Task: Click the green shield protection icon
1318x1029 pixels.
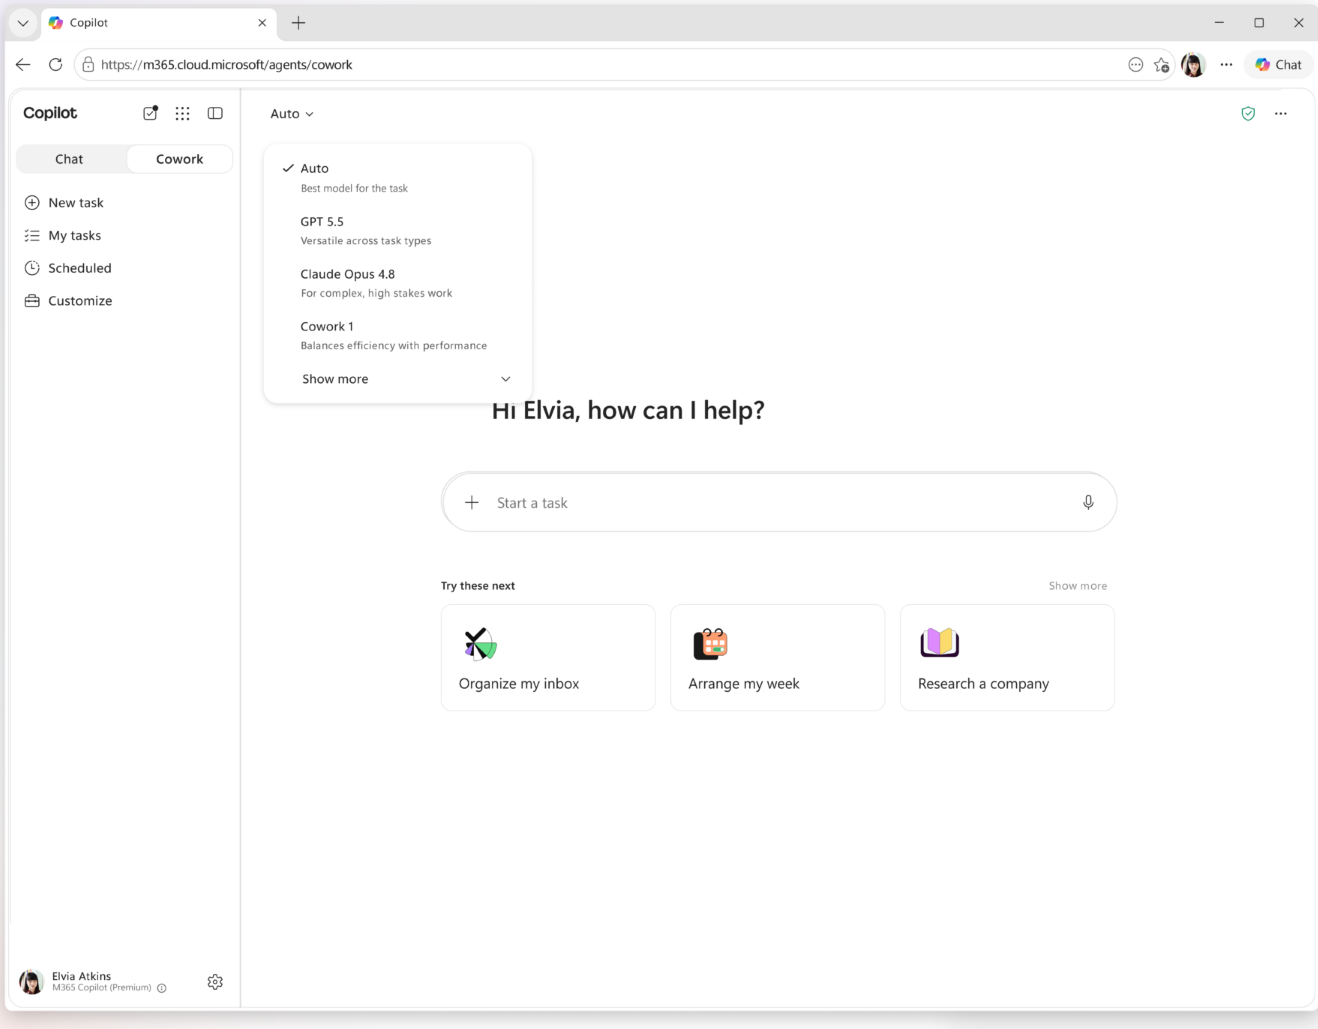Action: 1248,114
